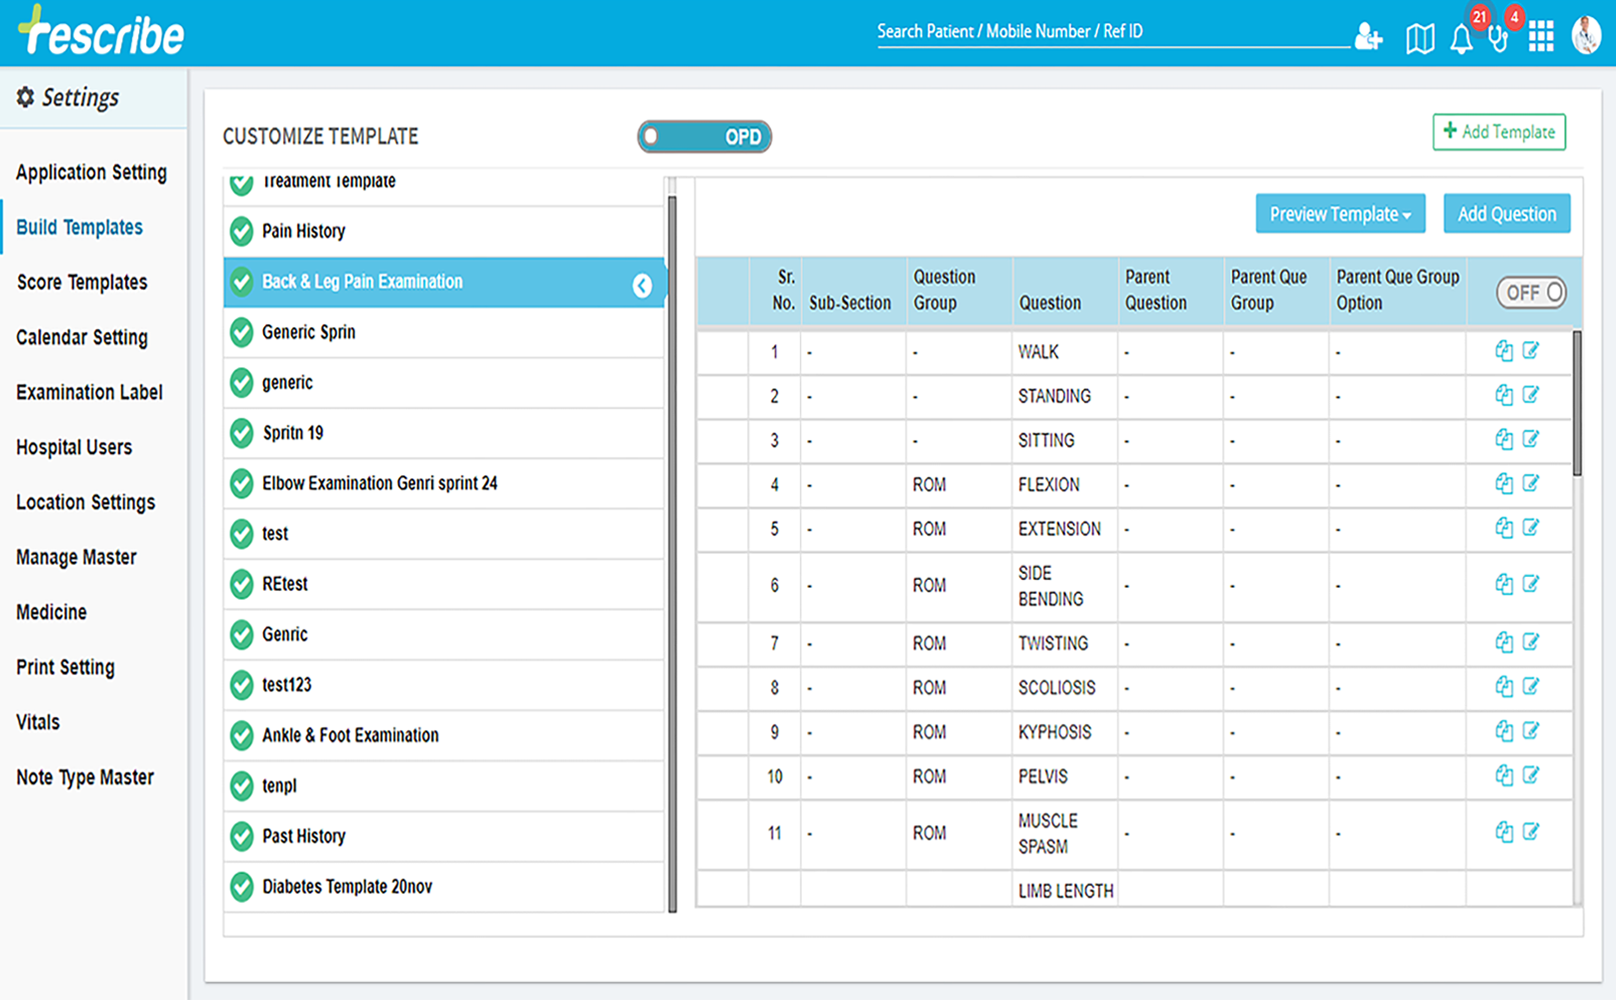1616x1000 pixels.
Task: Copy the STANDING question row
Action: click(1504, 395)
